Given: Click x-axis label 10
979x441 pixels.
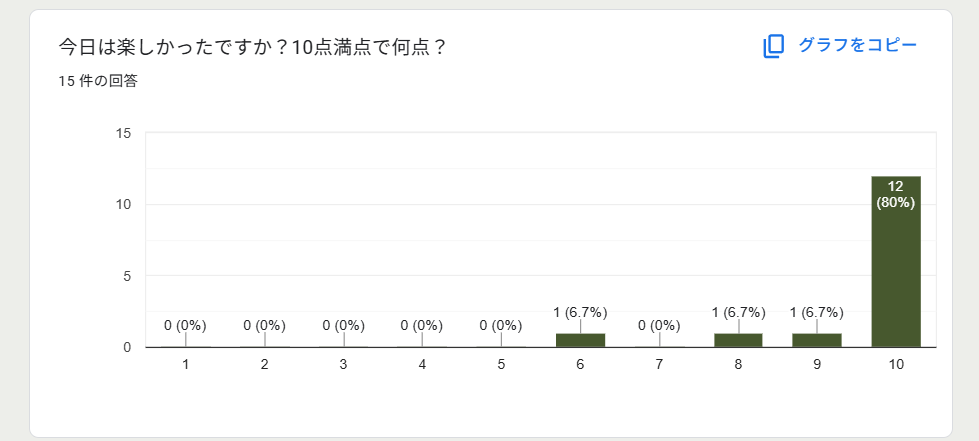Looking at the screenshot, I should pos(896,365).
